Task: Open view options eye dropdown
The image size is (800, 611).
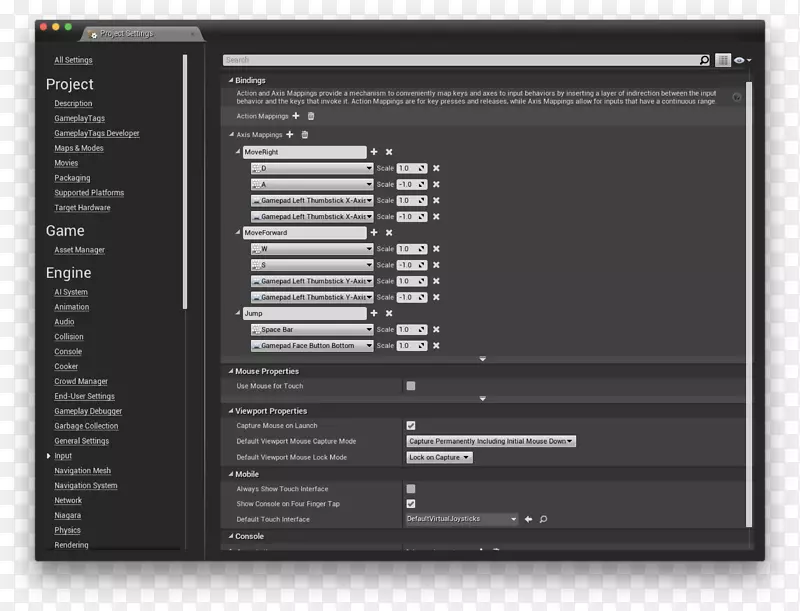Action: [742, 60]
